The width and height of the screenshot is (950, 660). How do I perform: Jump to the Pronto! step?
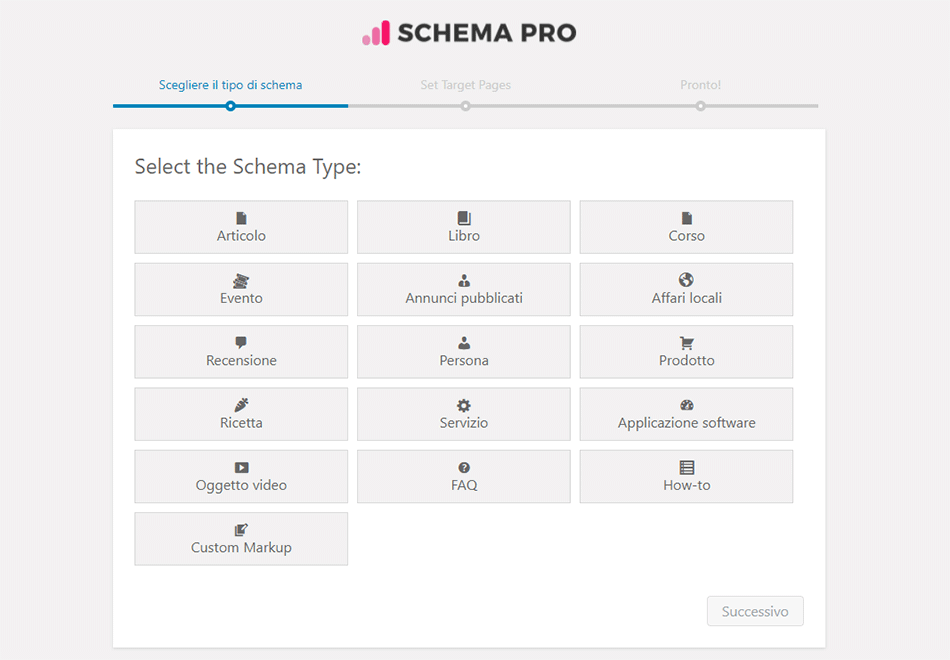(700, 85)
